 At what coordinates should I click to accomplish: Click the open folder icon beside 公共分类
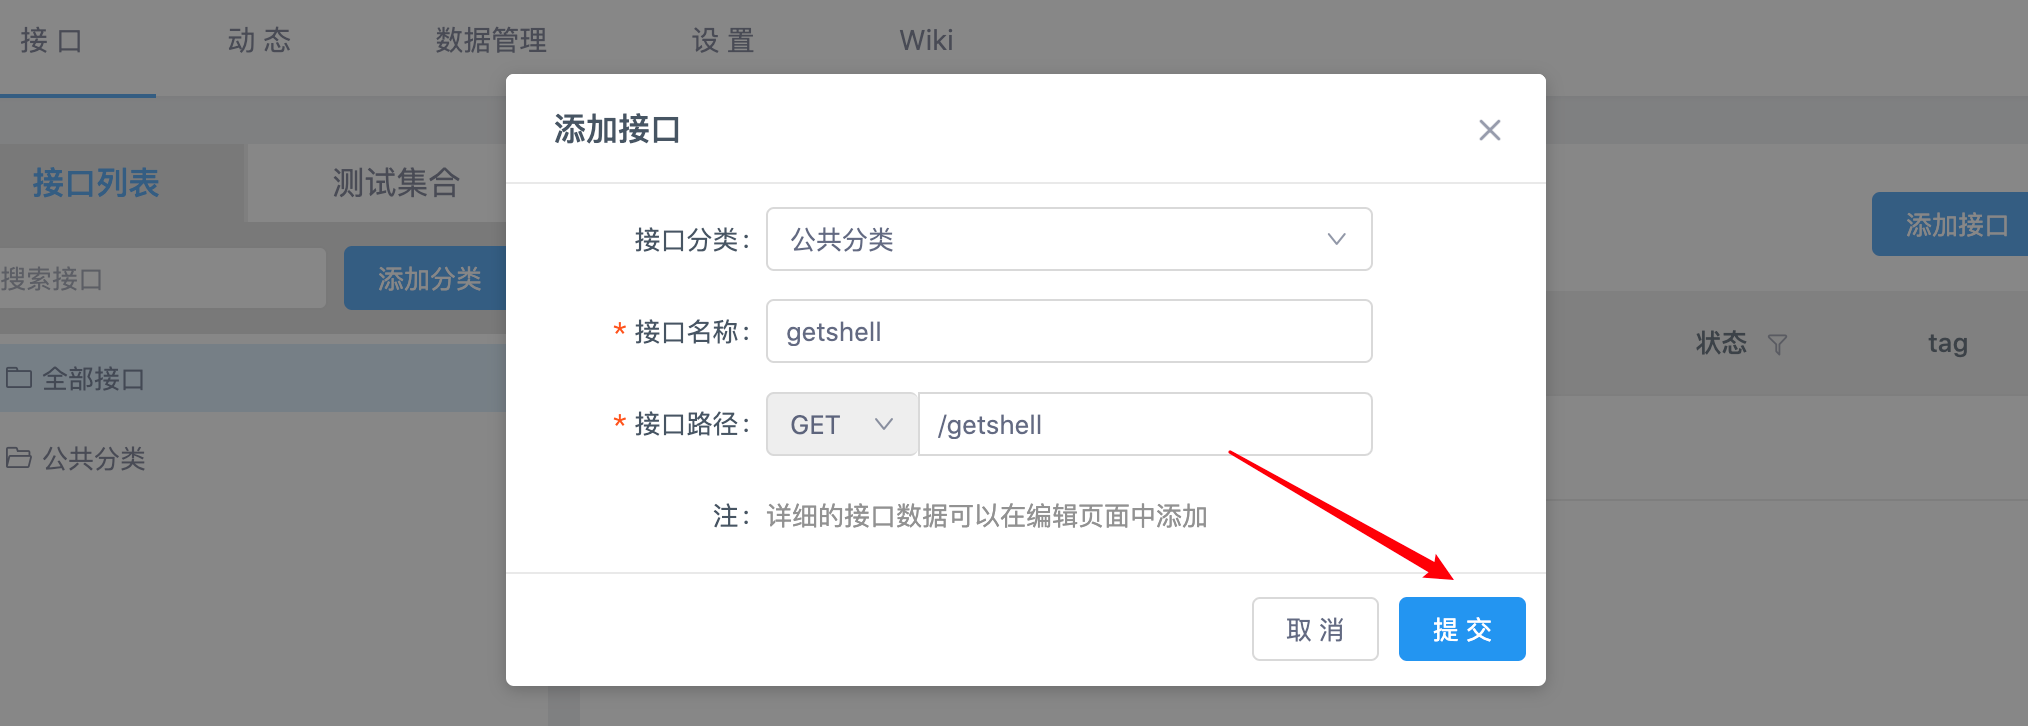tap(19, 458)
